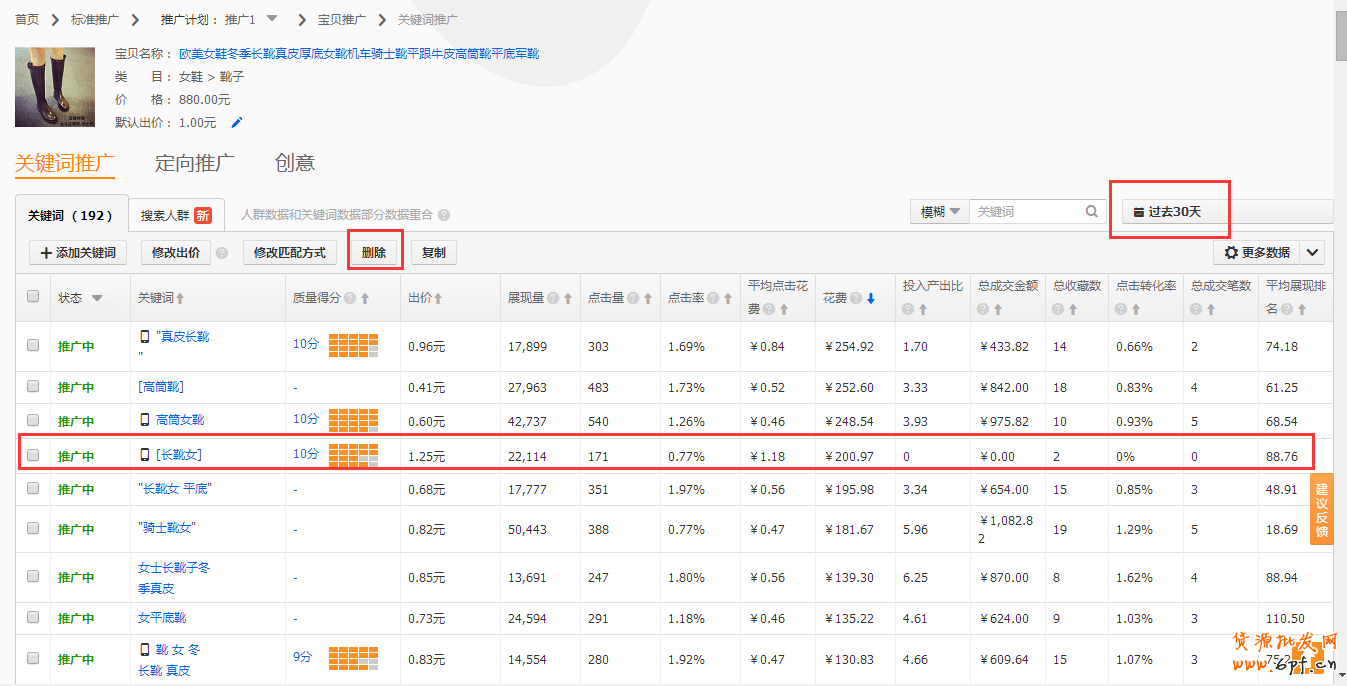1347x686 pixels.
Task: Open the 搜索人群 tab
Action: coord(175,215)
